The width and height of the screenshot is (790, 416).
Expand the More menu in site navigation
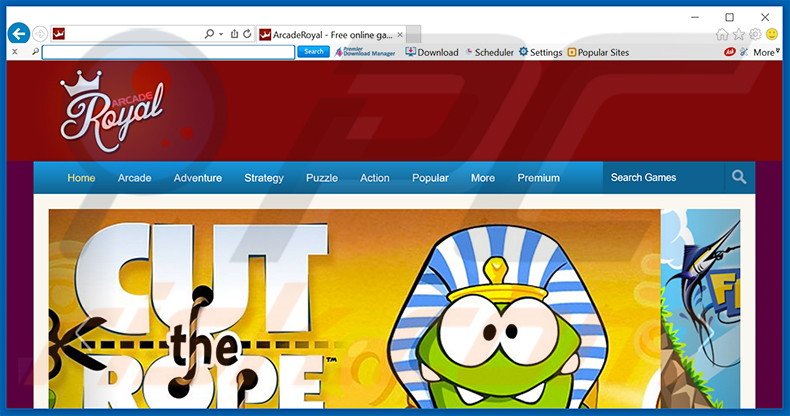(483, 178)
